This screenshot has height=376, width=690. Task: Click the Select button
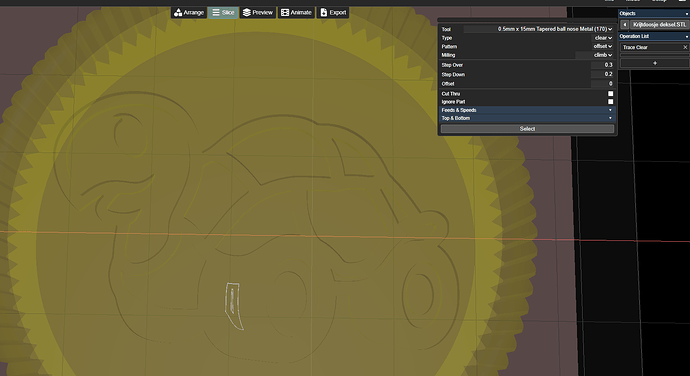527,129
